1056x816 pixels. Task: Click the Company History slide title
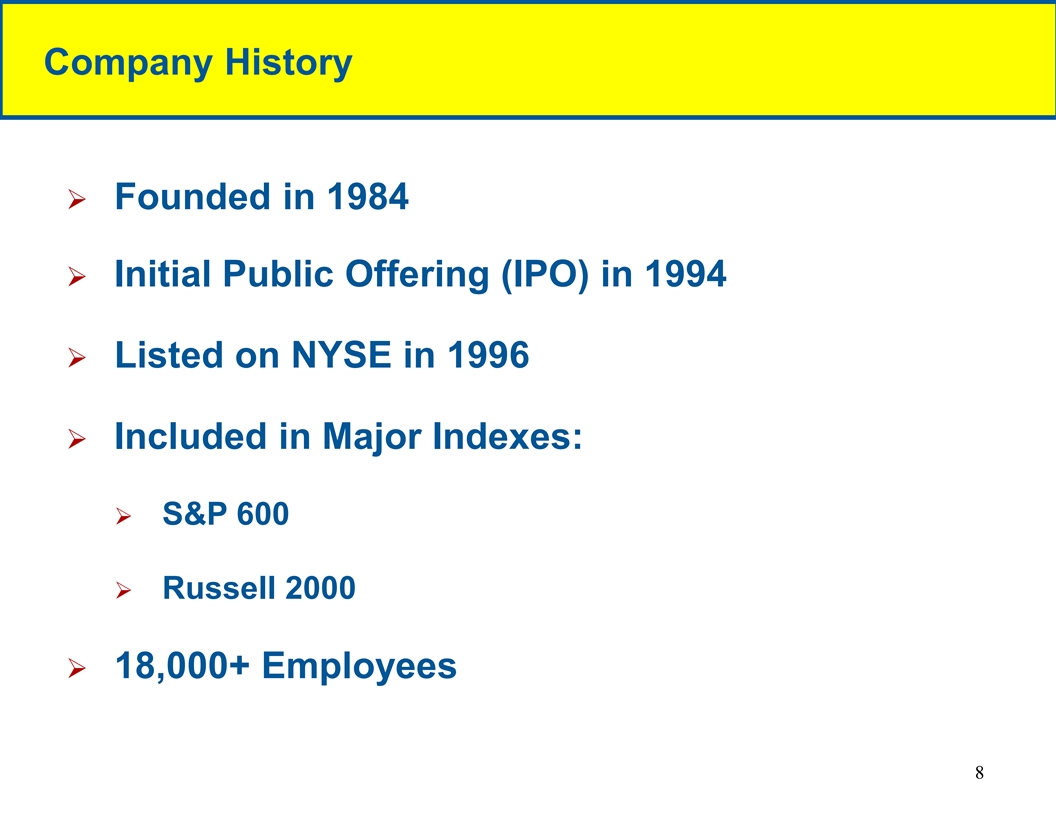click(x=198, y=63)
